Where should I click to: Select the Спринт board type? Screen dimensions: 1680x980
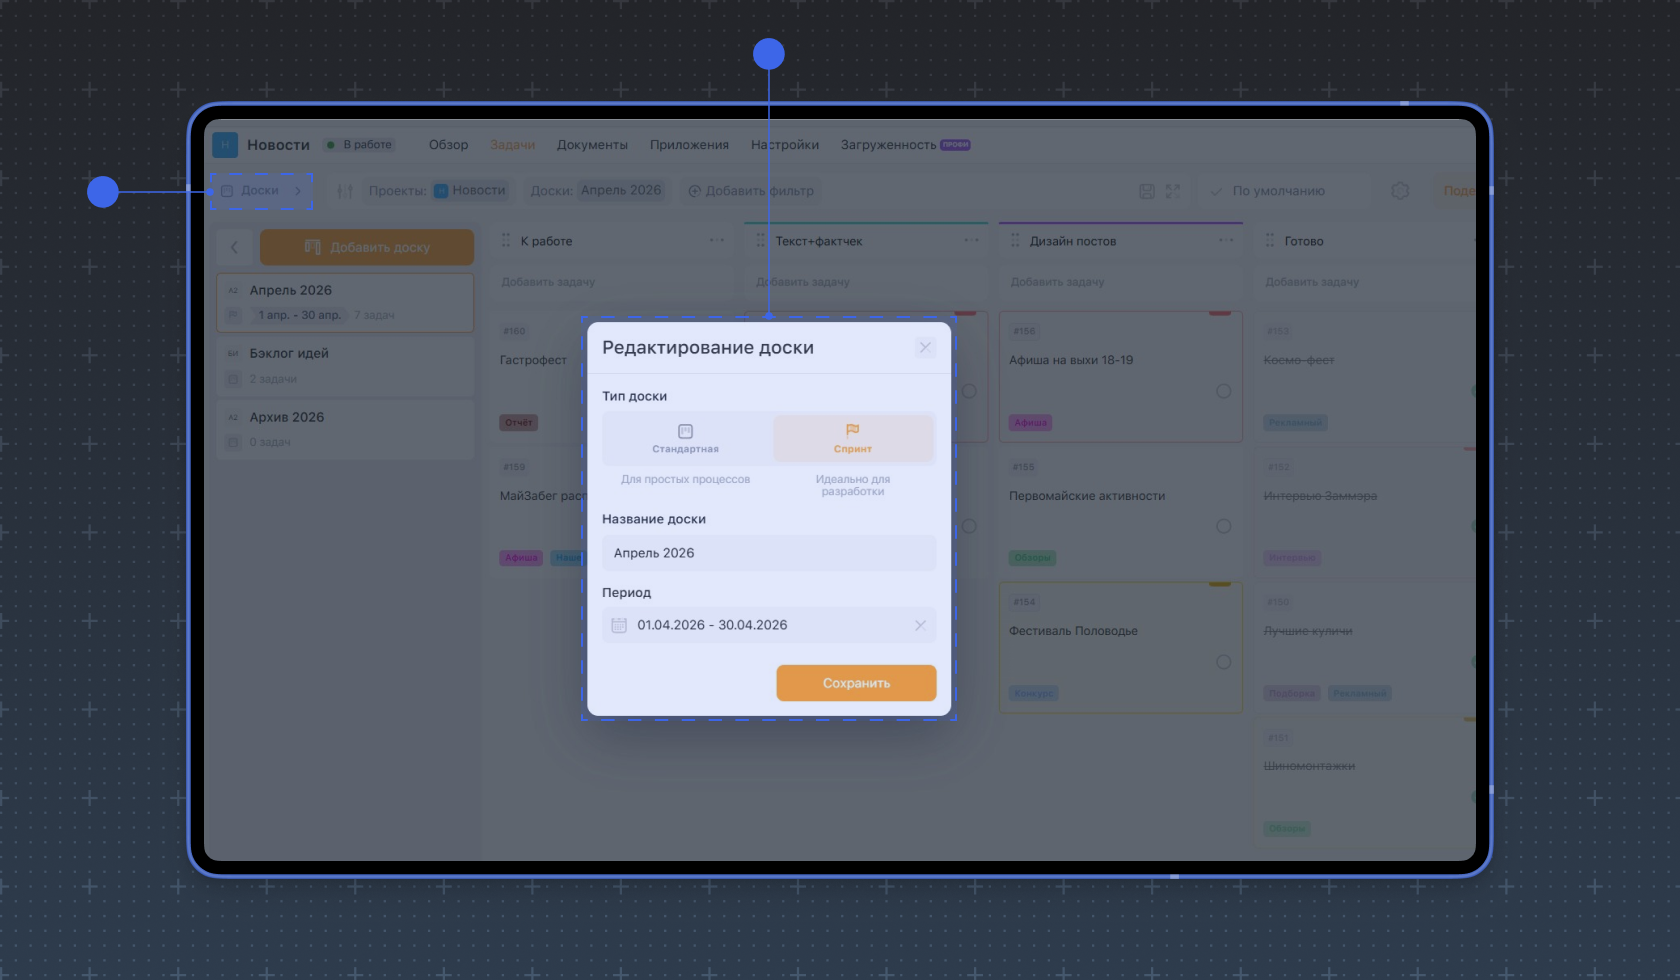pyautogui.click(x=852, y=438)
